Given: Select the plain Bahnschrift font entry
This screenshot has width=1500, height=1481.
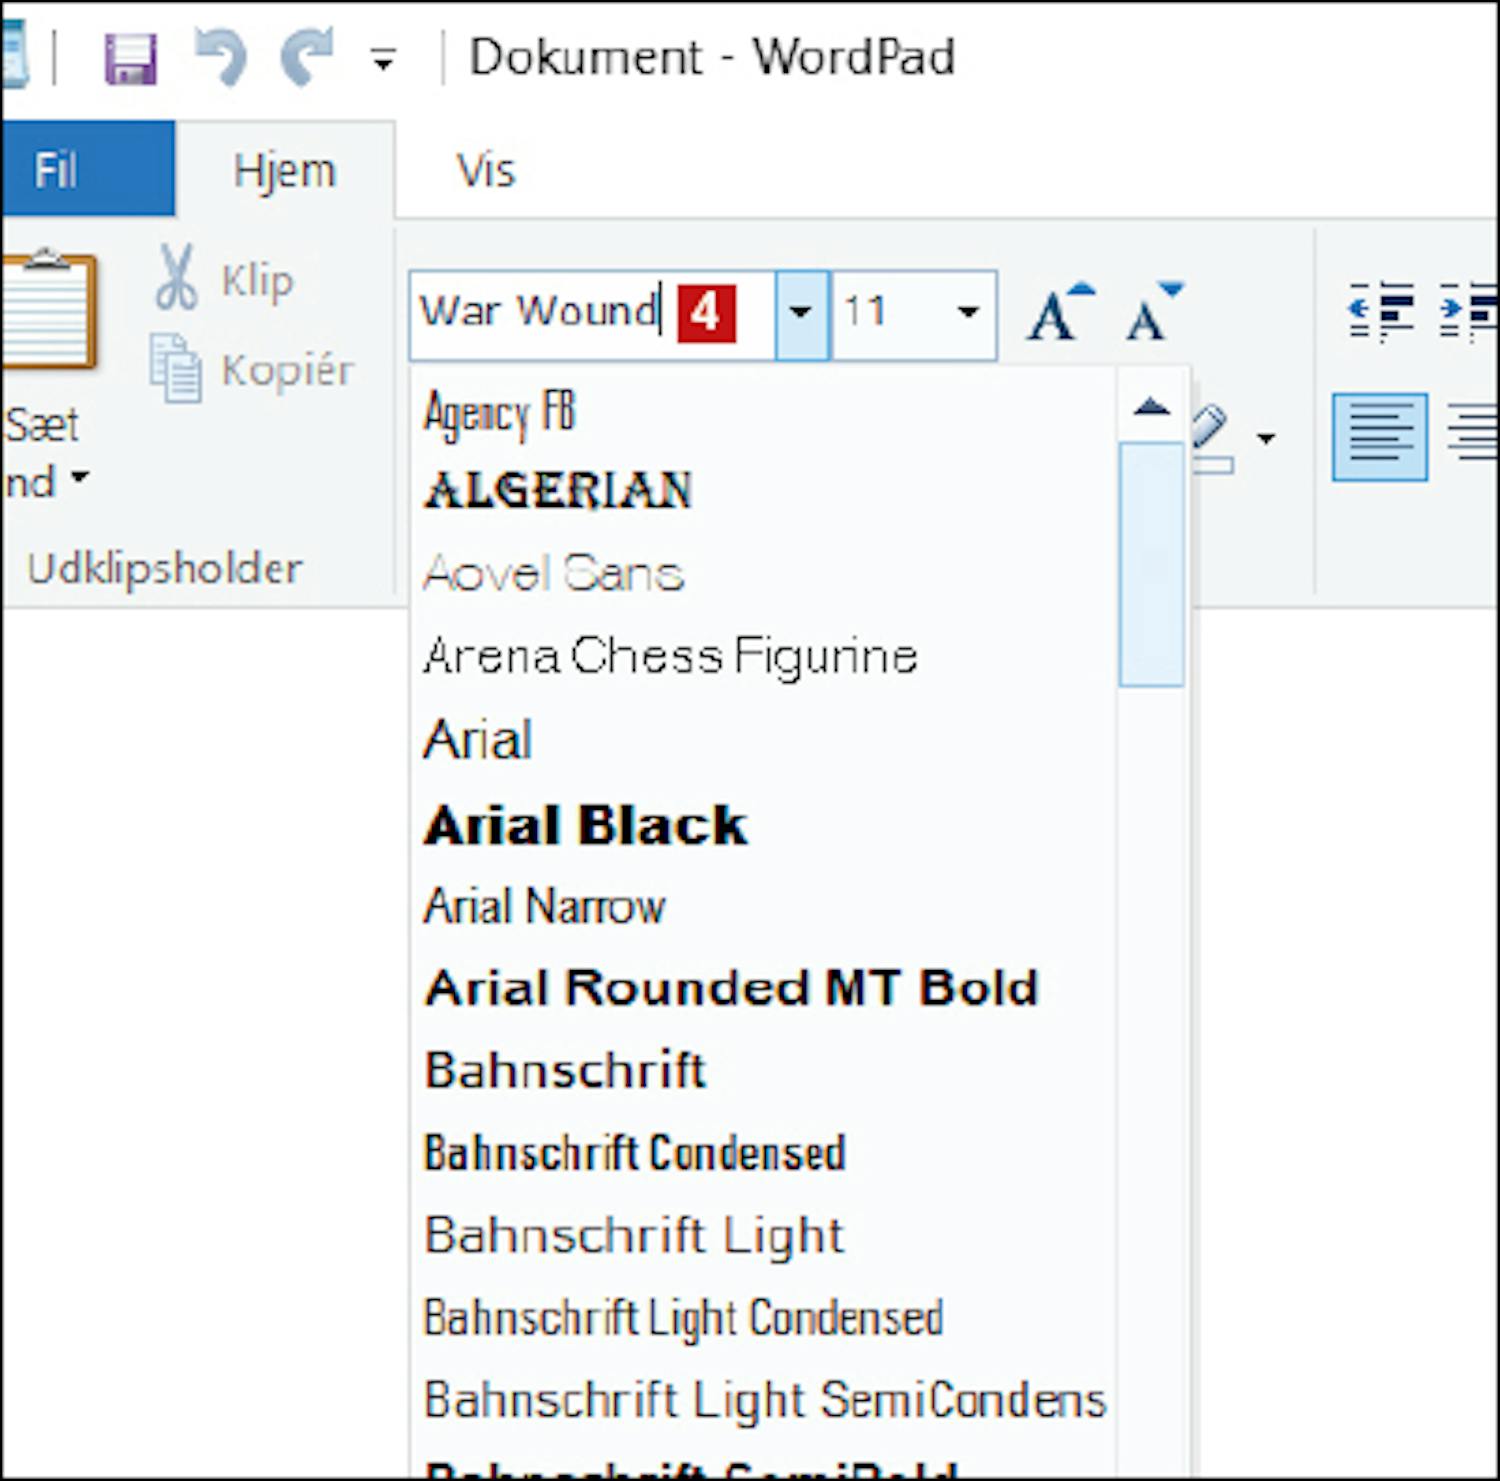Looking at the screenshot, I should (763, 1070).
